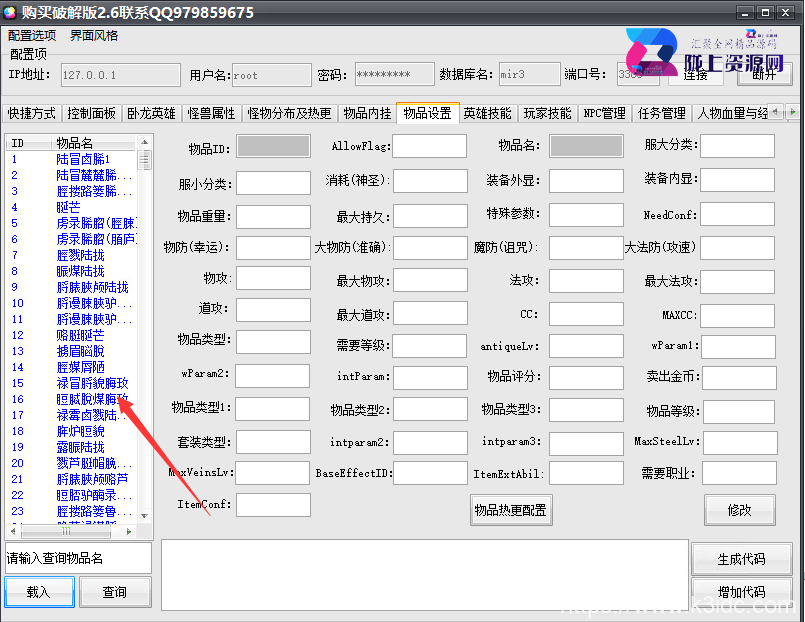Click the 最大法攻 input field
Screen dimensions: 805x622
pos(737,282)
